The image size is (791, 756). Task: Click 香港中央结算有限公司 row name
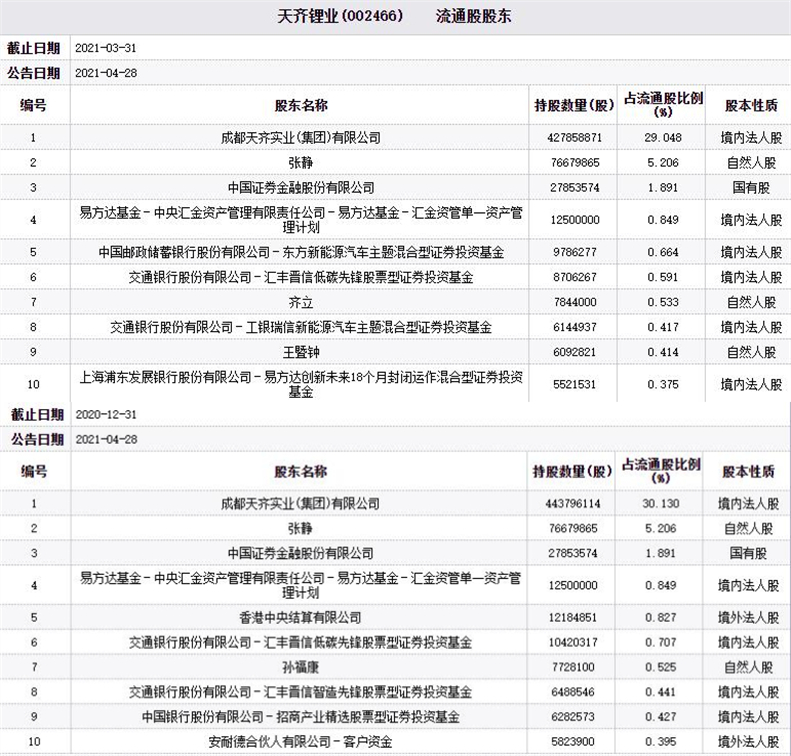pos(300,617)
